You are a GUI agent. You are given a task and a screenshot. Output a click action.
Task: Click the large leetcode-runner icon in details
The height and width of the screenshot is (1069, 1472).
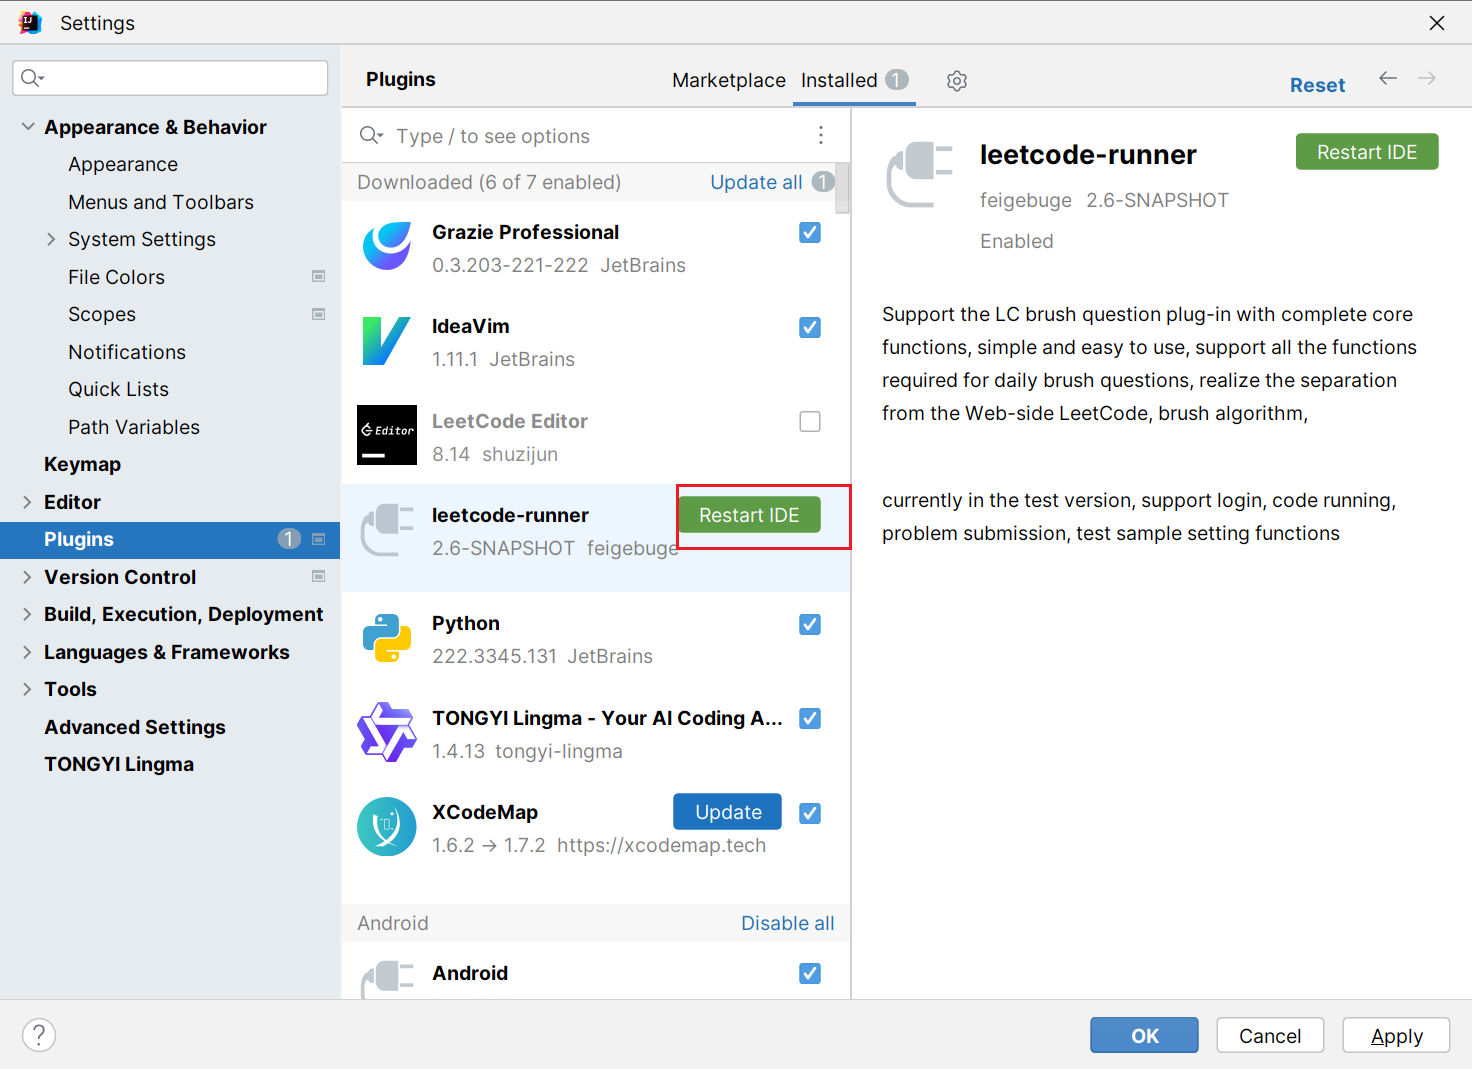point(920,175)
